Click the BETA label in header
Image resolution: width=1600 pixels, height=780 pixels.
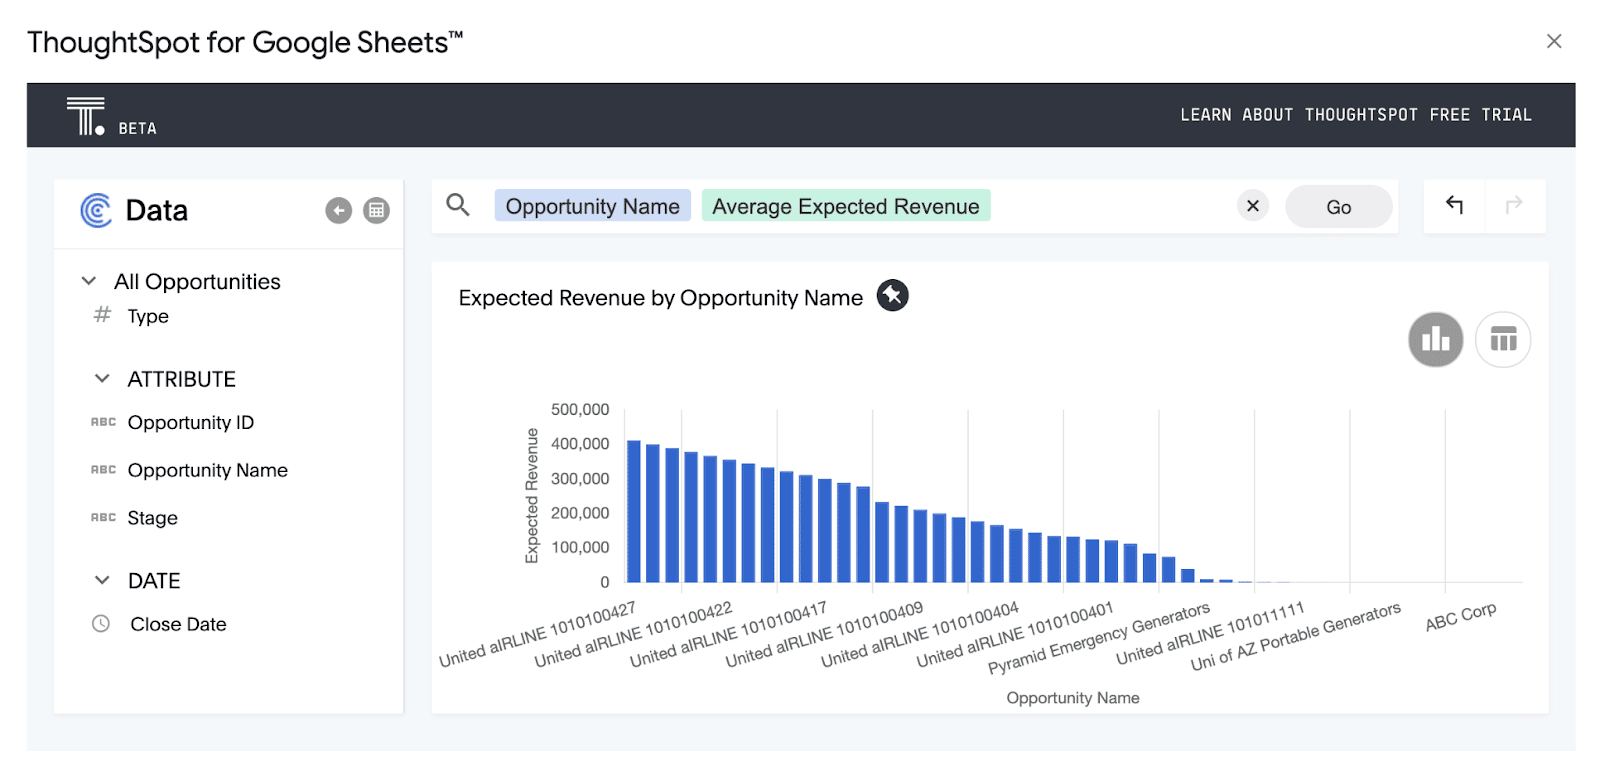point(138,129)
